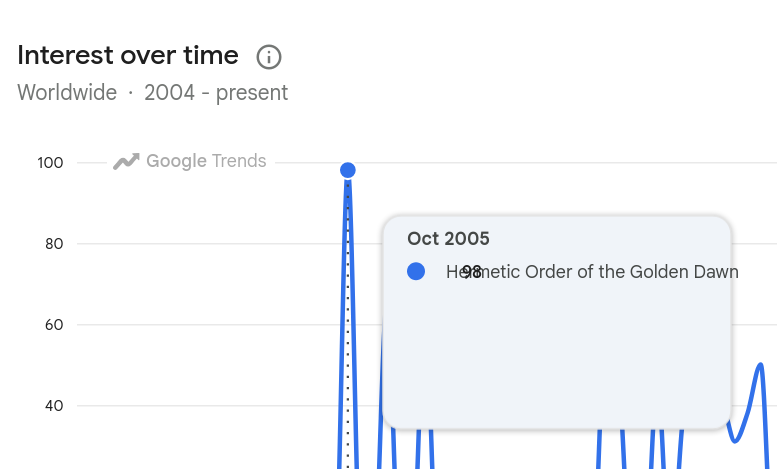Click the 40 y-axis label

click(x=54, y=406)
